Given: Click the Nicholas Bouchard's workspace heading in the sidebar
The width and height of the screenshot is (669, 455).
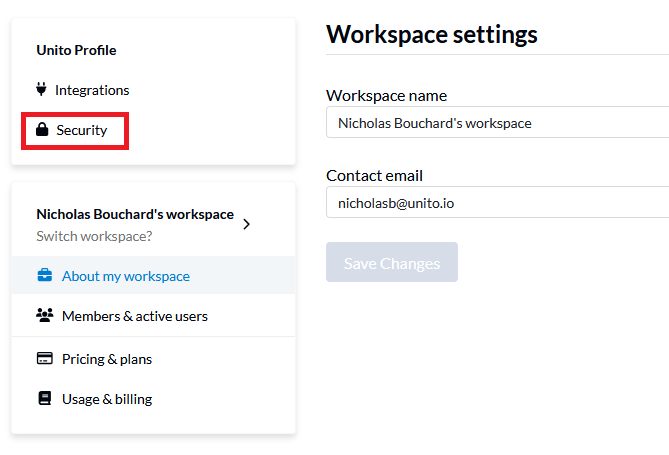Looking at the screenshot, I should tap(135, 214).
